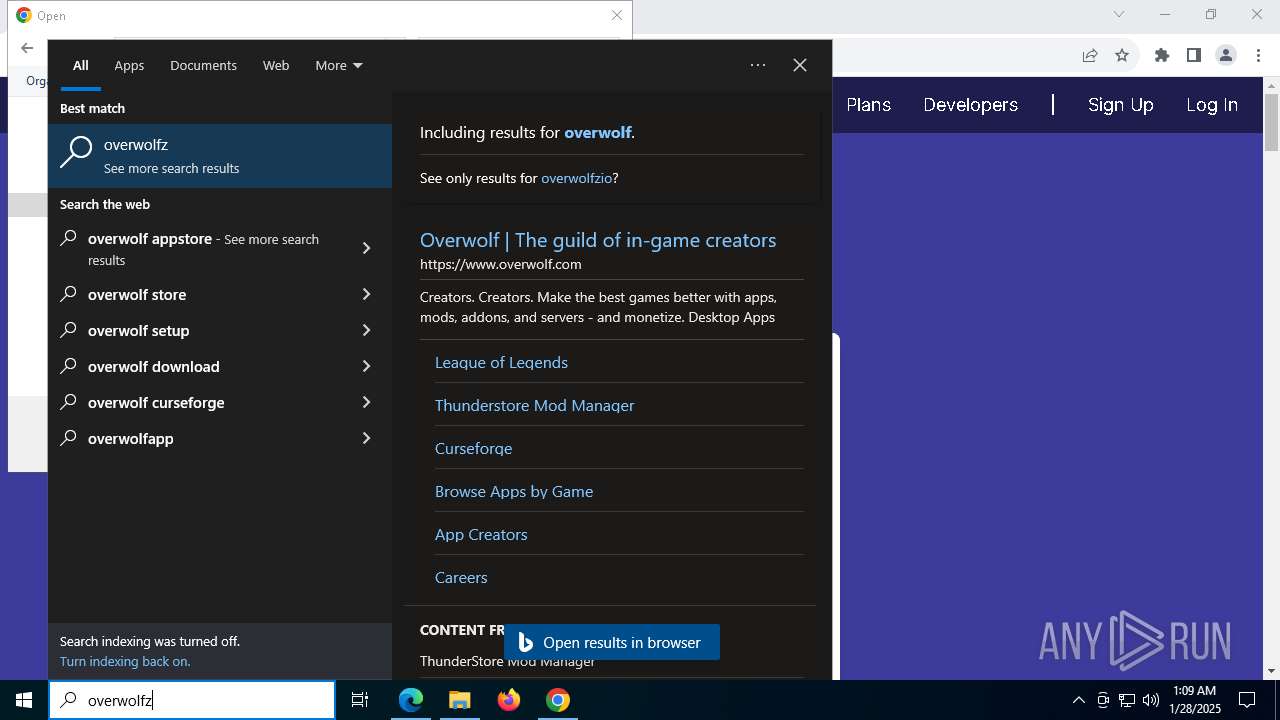The image size is (1280, 720).
Task: Show hidden system tray icons
Action: [x=1078, y=700]
